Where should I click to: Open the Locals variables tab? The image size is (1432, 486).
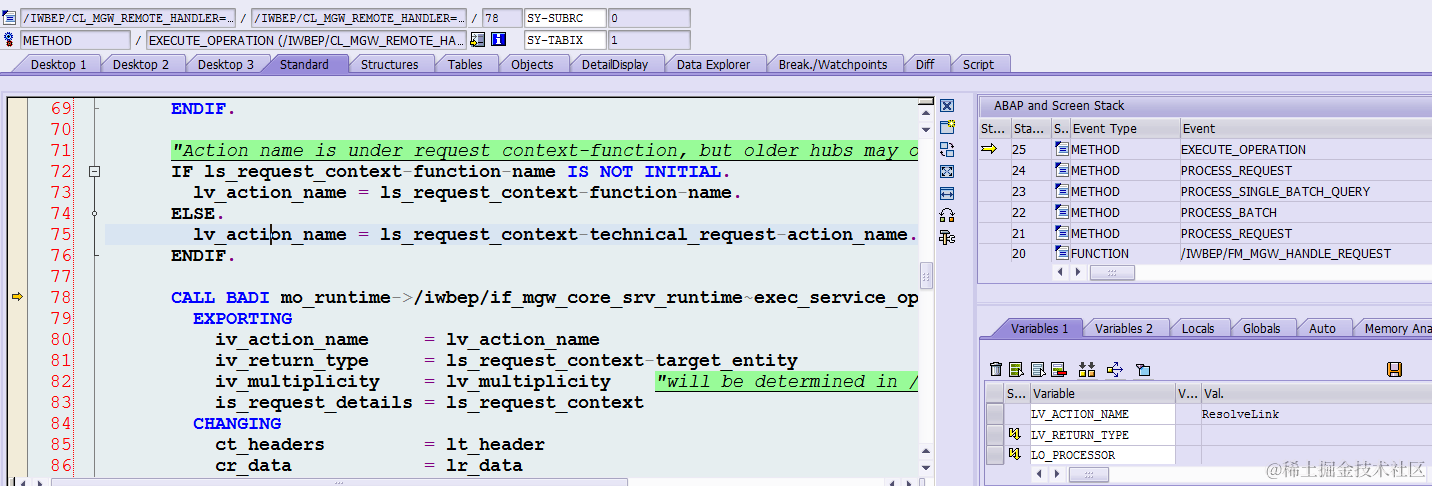1197,328
